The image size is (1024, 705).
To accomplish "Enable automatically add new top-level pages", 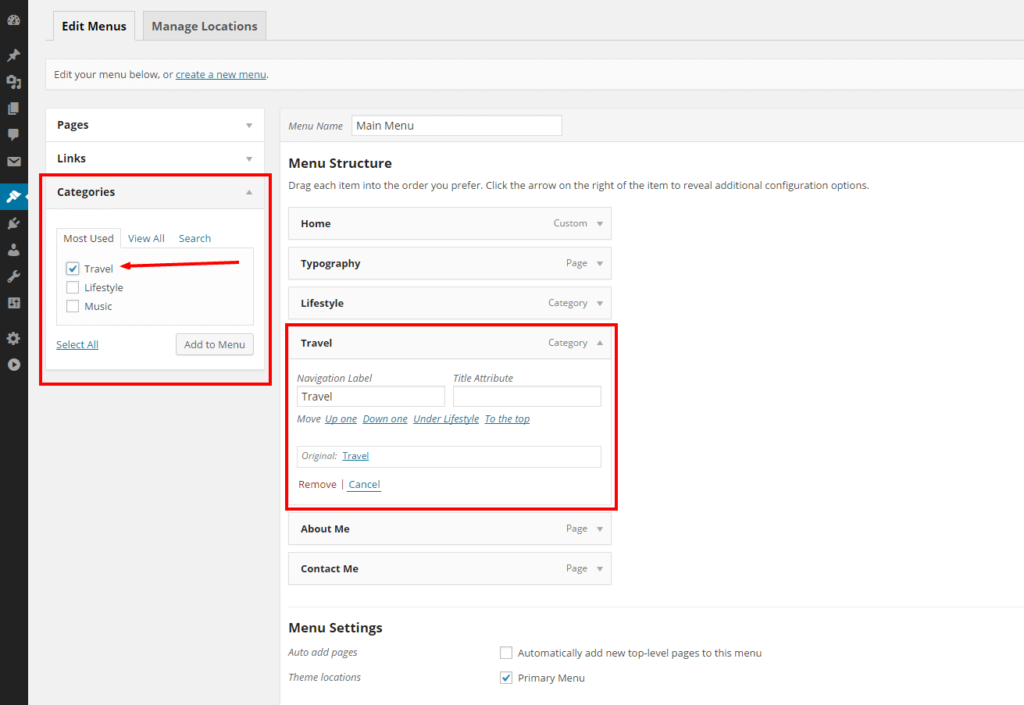I will tap(506, 653).
